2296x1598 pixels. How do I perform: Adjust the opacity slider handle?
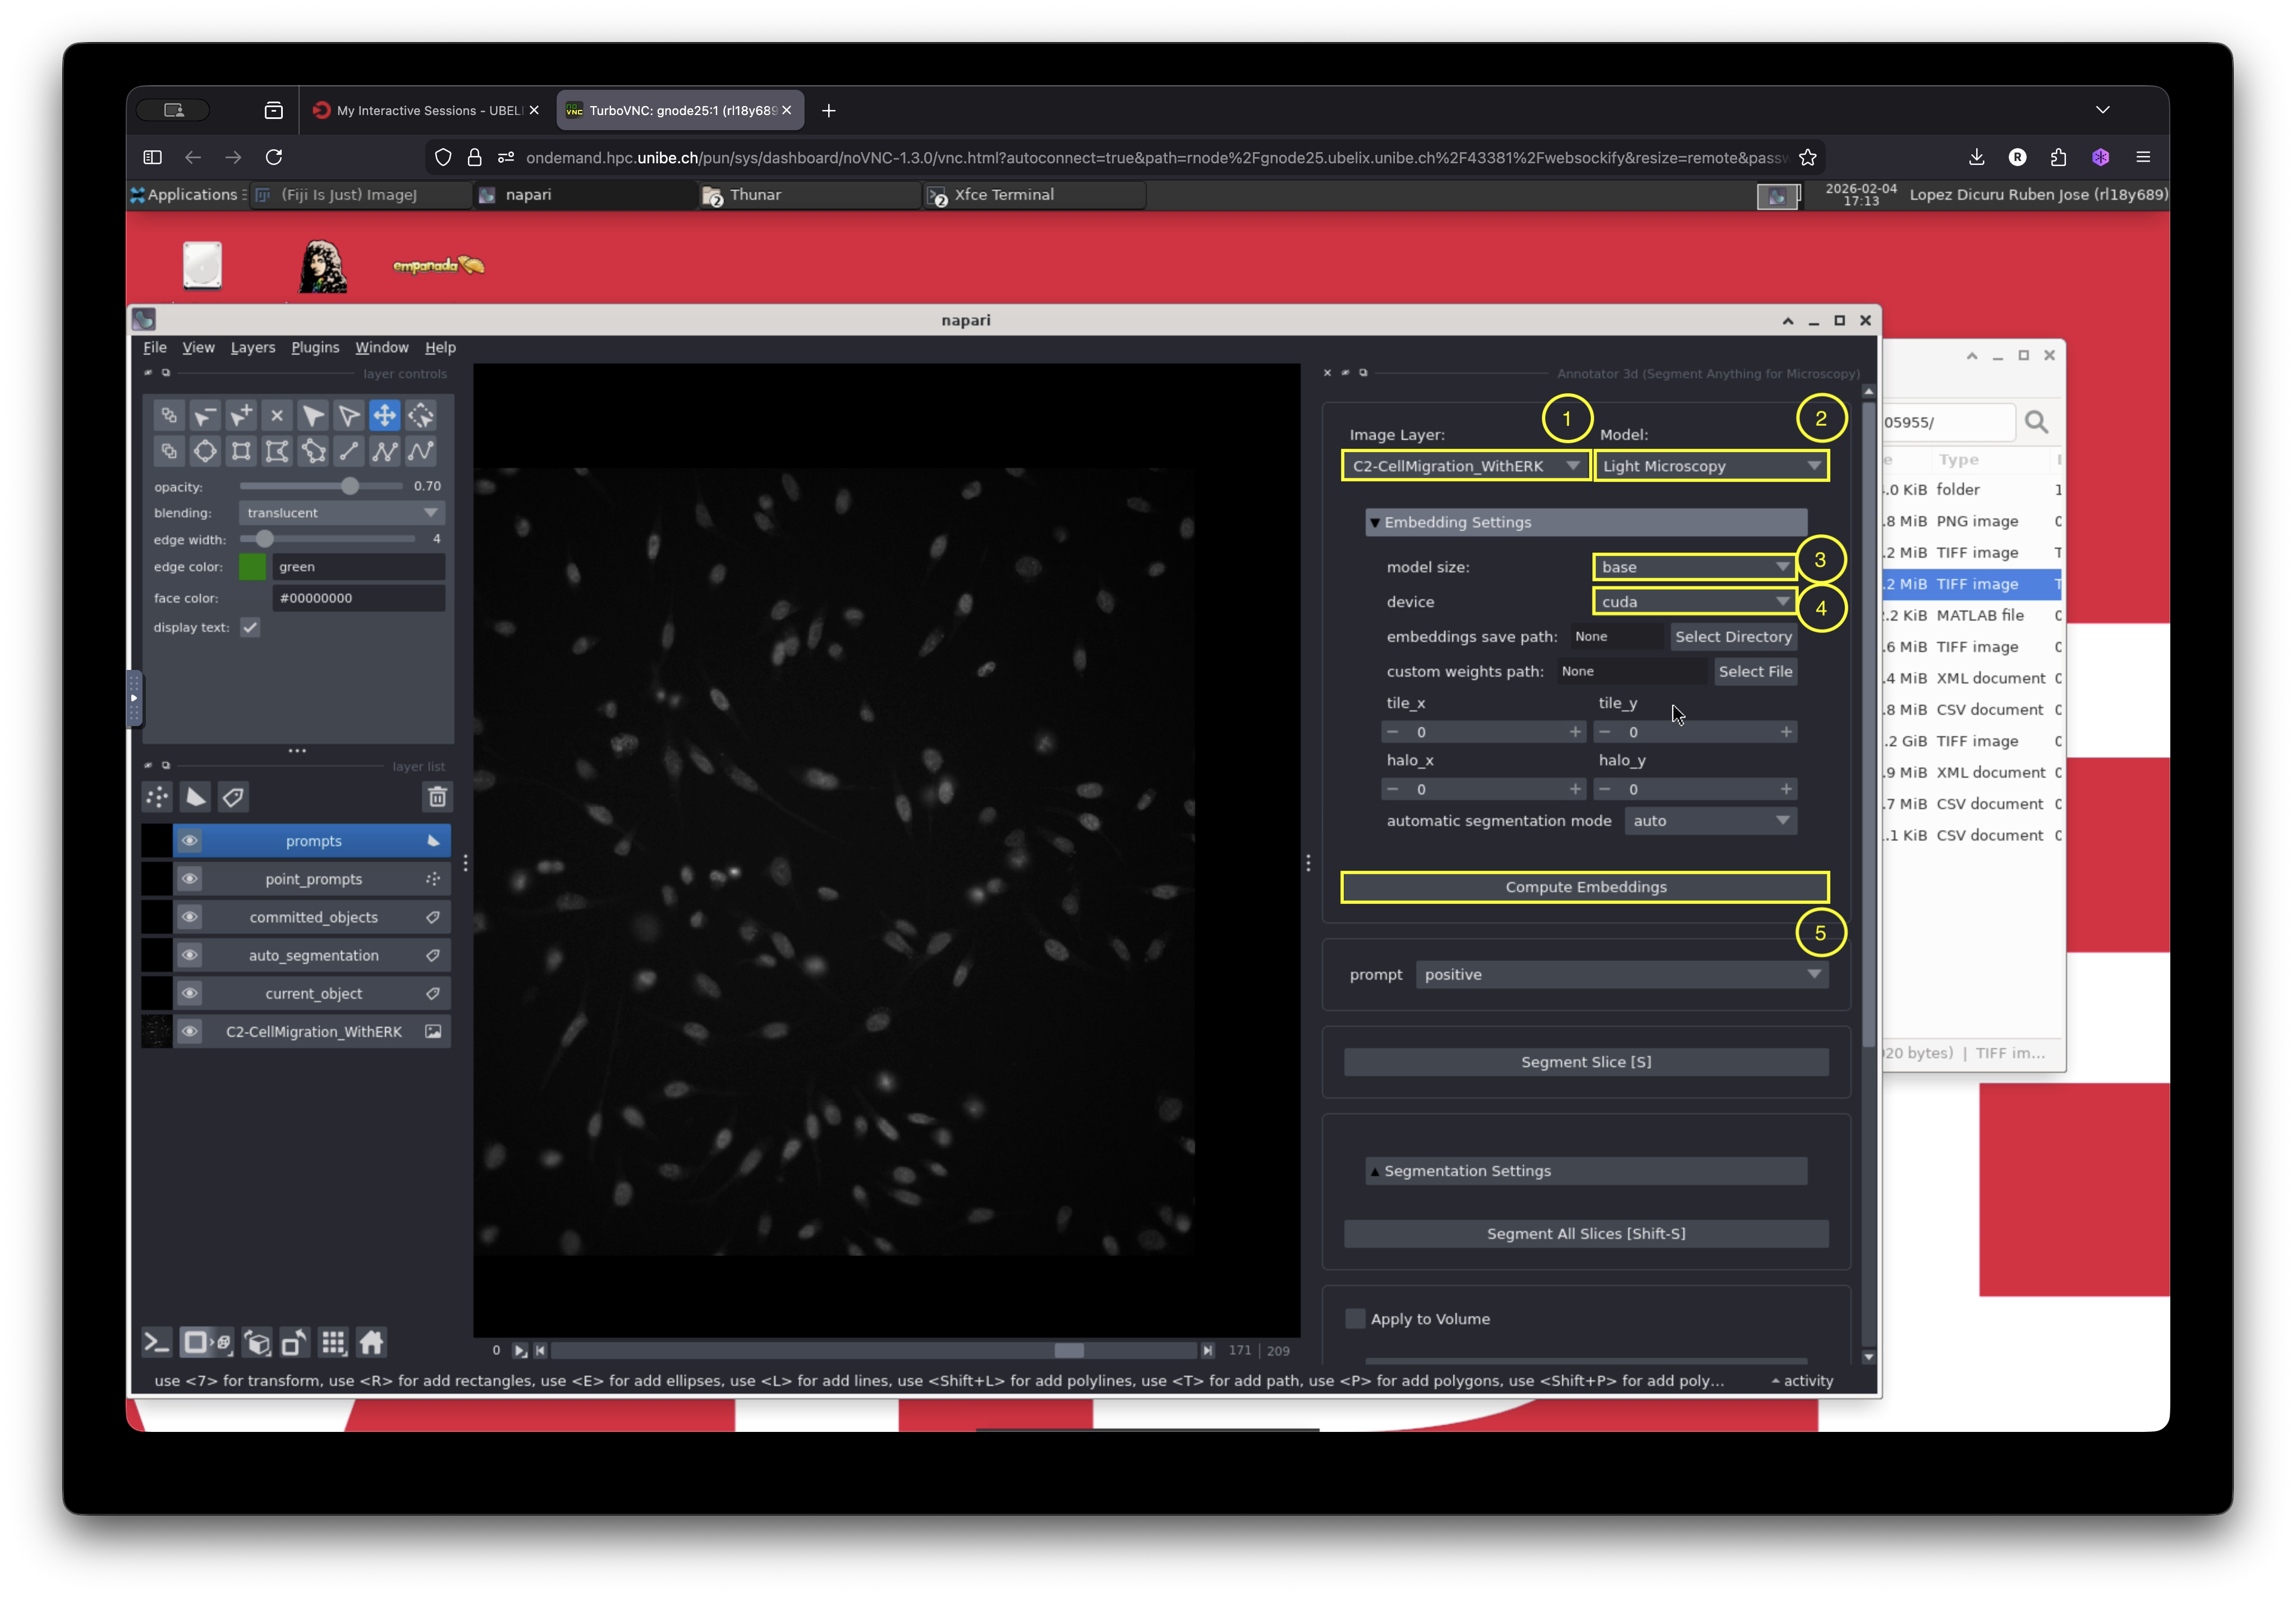(x=349, y=486)
